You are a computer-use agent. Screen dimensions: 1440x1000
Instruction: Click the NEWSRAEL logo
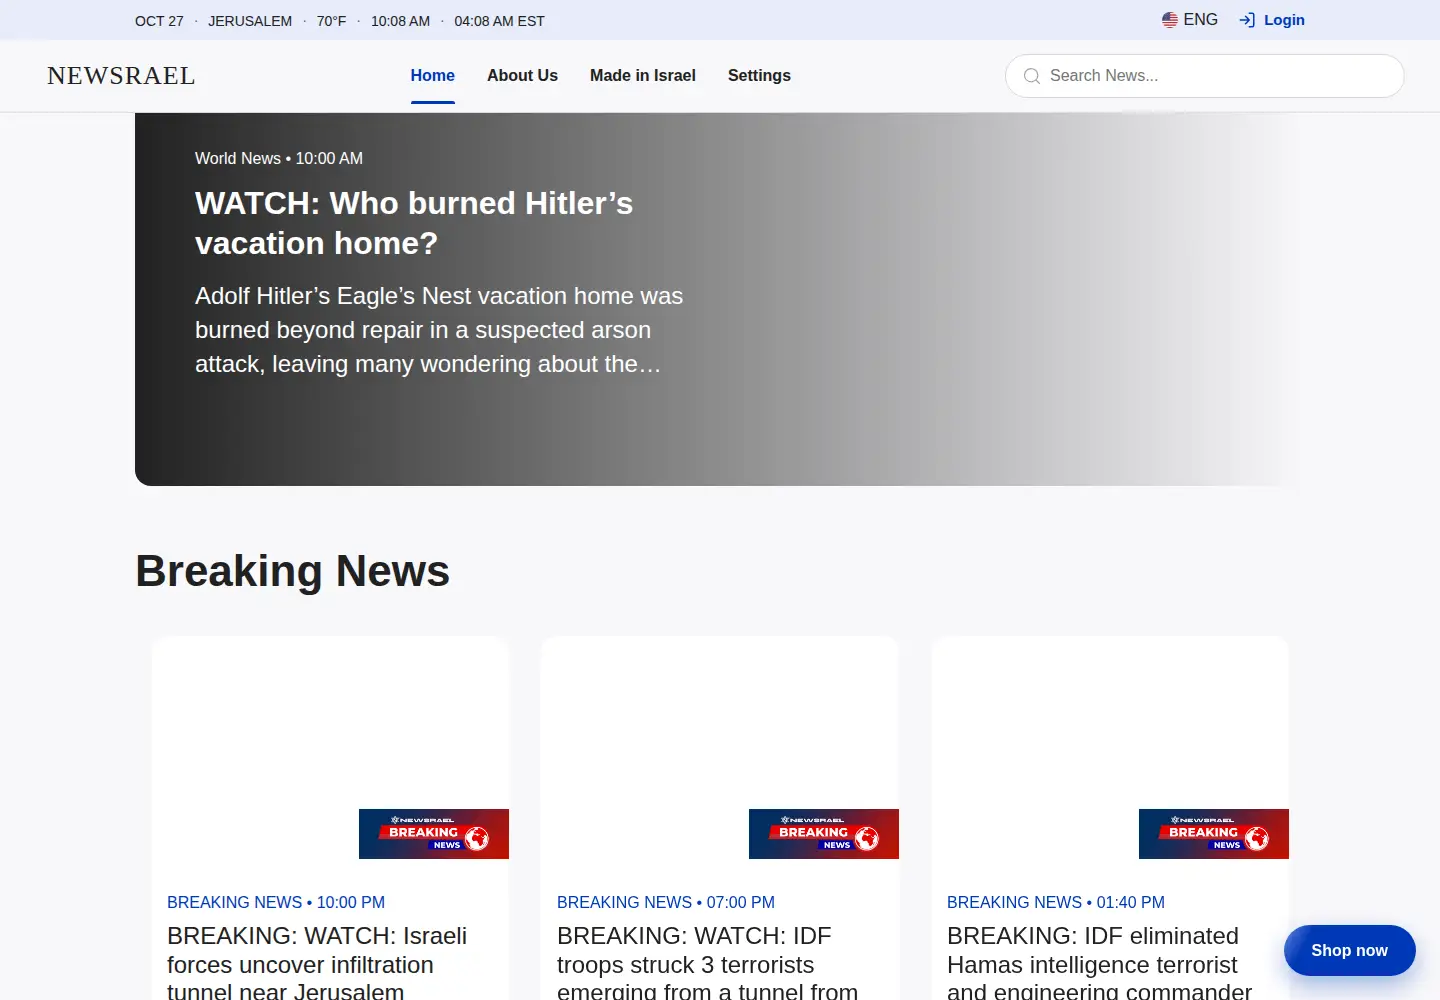pos(121,76)
